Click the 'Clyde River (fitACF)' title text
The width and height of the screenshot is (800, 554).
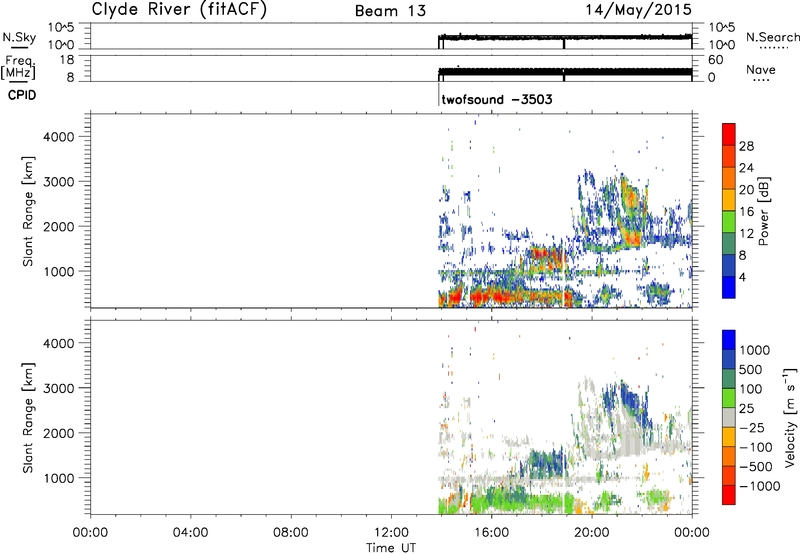(x=179, y=10)
